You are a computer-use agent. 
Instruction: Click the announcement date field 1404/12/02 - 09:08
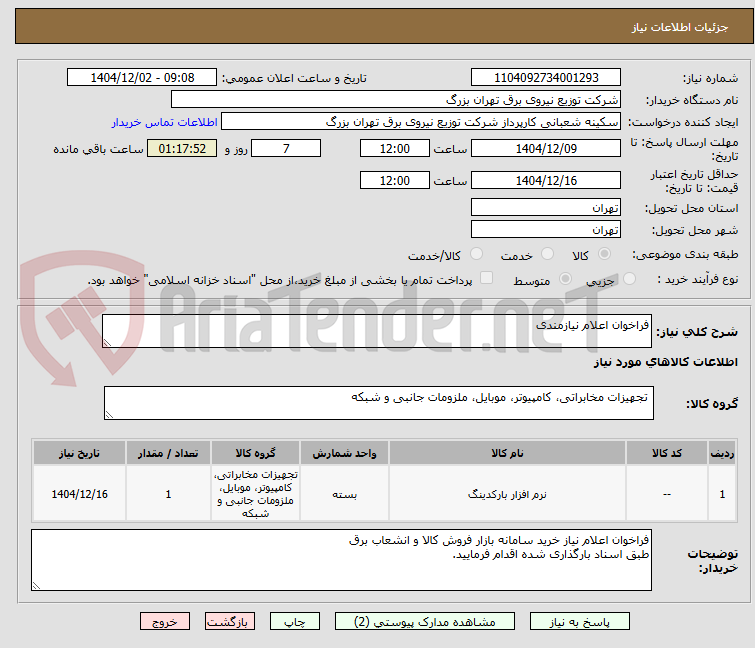click(142, 78)
